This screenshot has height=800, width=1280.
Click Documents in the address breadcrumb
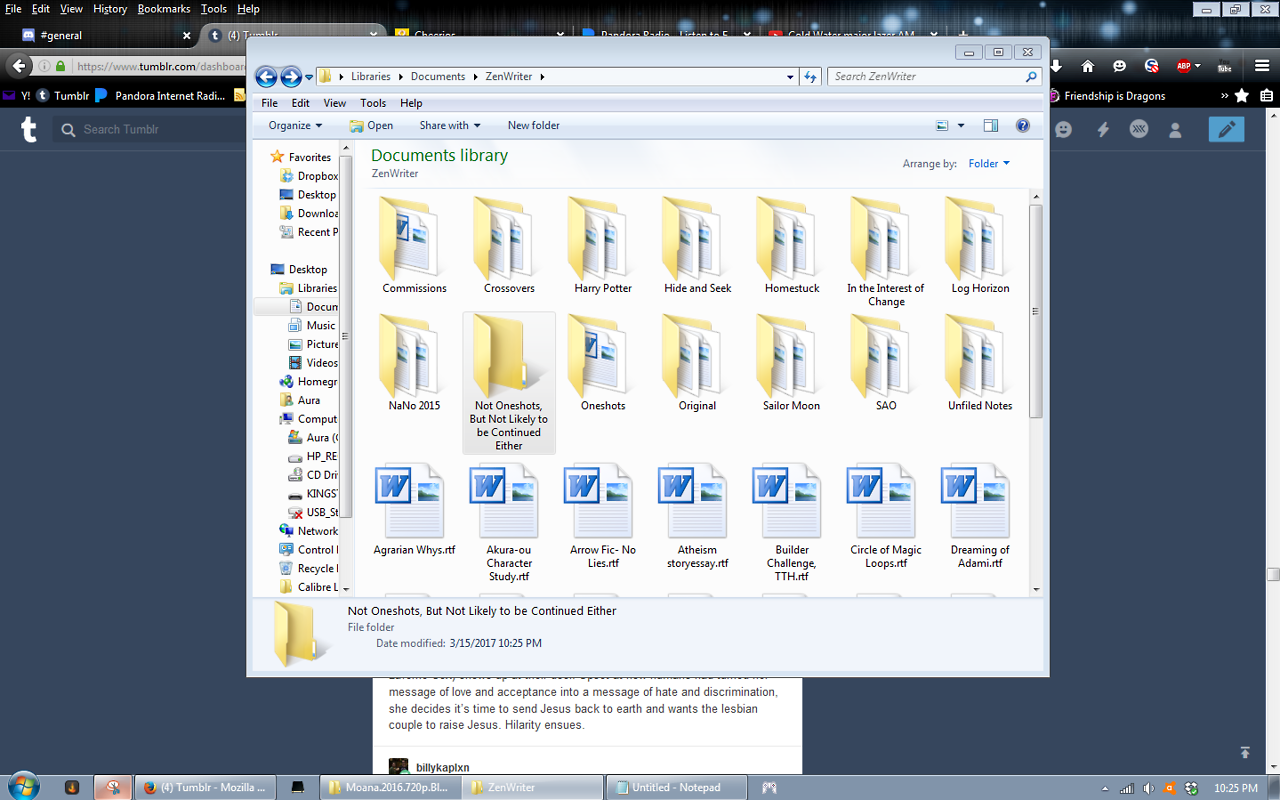tap(438, 77)
